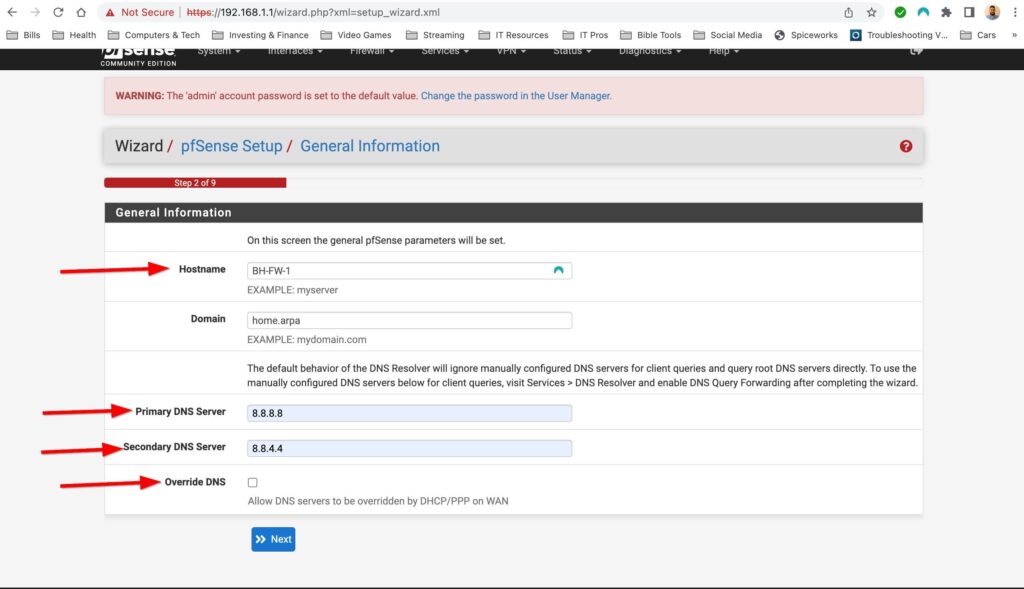Click the Share page icon
The width and height of the screenshot is (1024, 589).
(x=848, y=12)
